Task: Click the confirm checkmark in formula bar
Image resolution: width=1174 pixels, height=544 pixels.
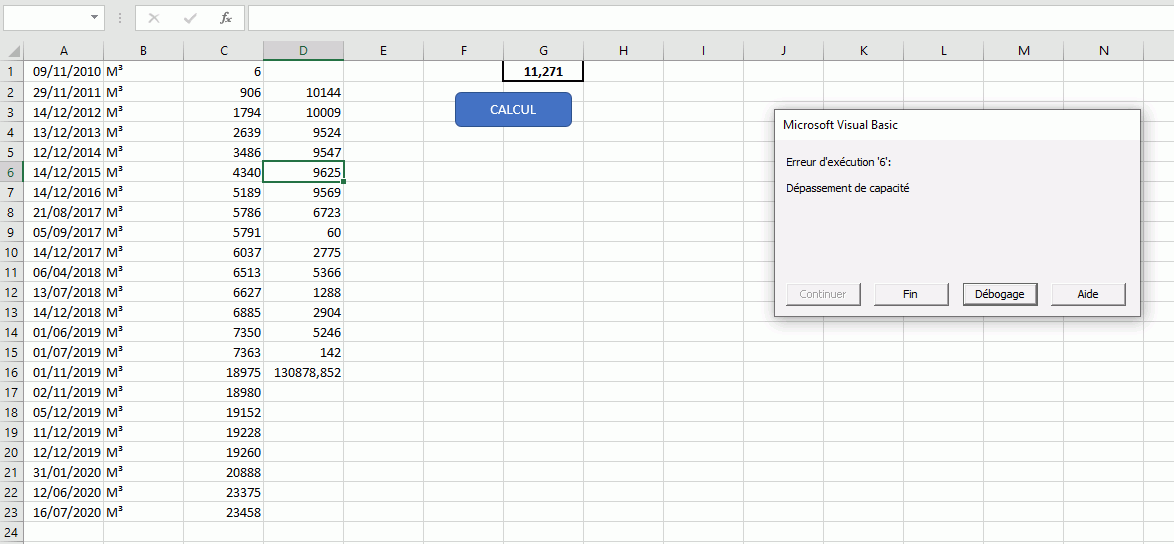Action: 190,18
